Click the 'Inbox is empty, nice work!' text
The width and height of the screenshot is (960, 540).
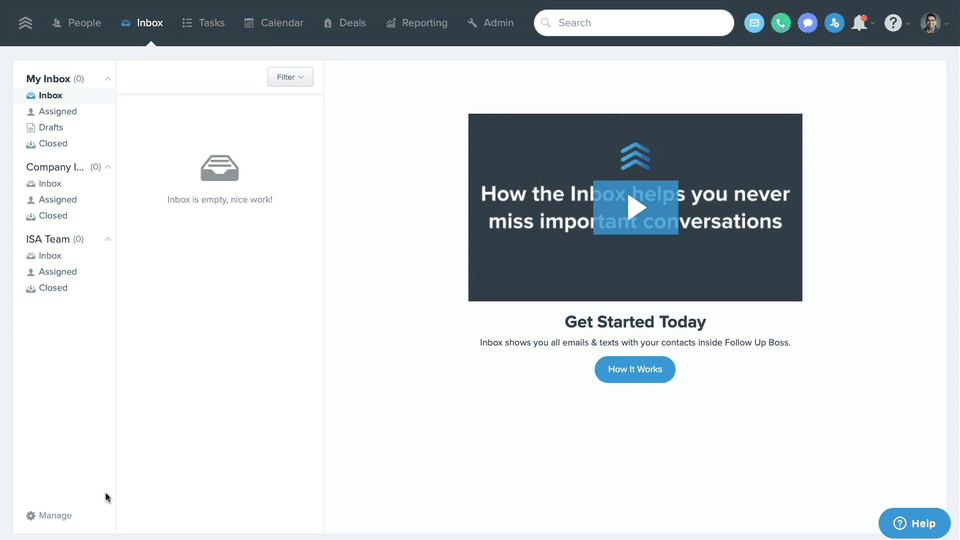point(220,200)
